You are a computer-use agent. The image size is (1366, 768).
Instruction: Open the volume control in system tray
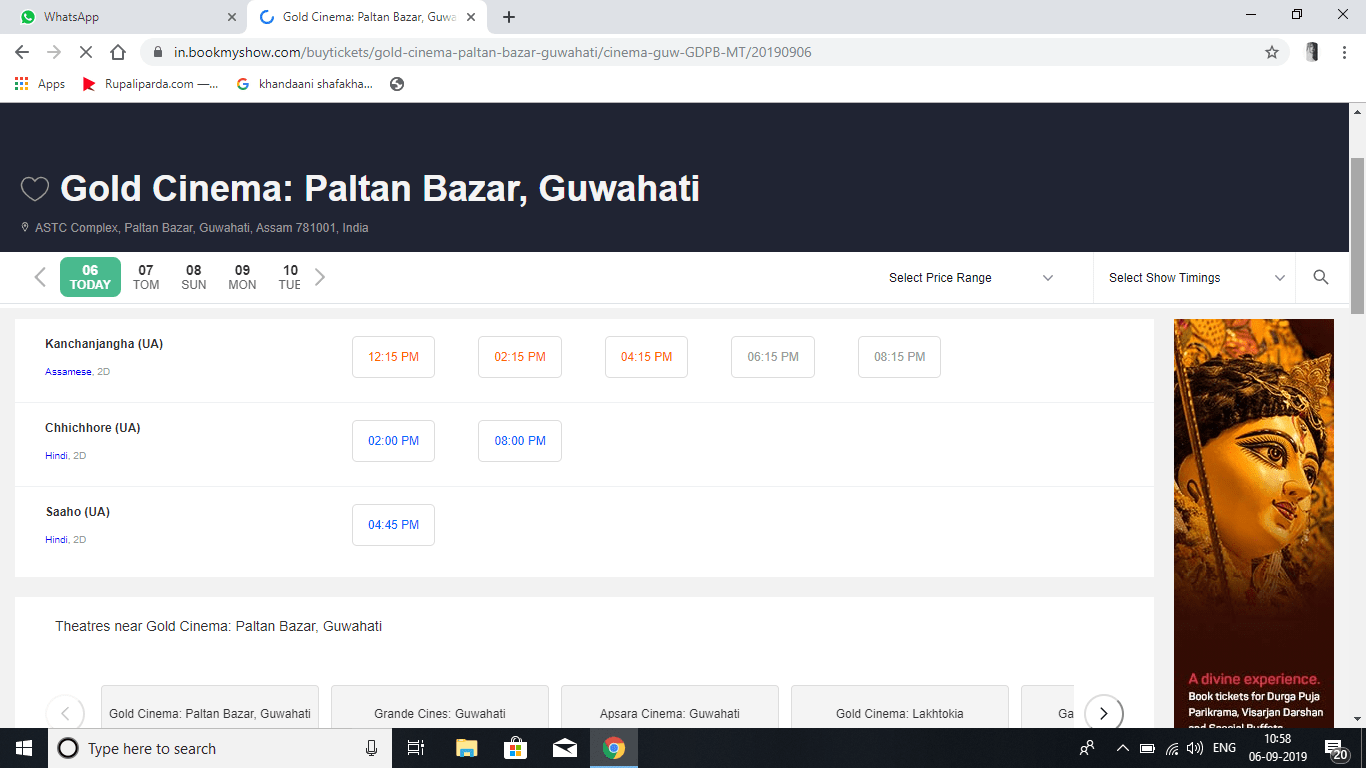(x=1194, y=748)
